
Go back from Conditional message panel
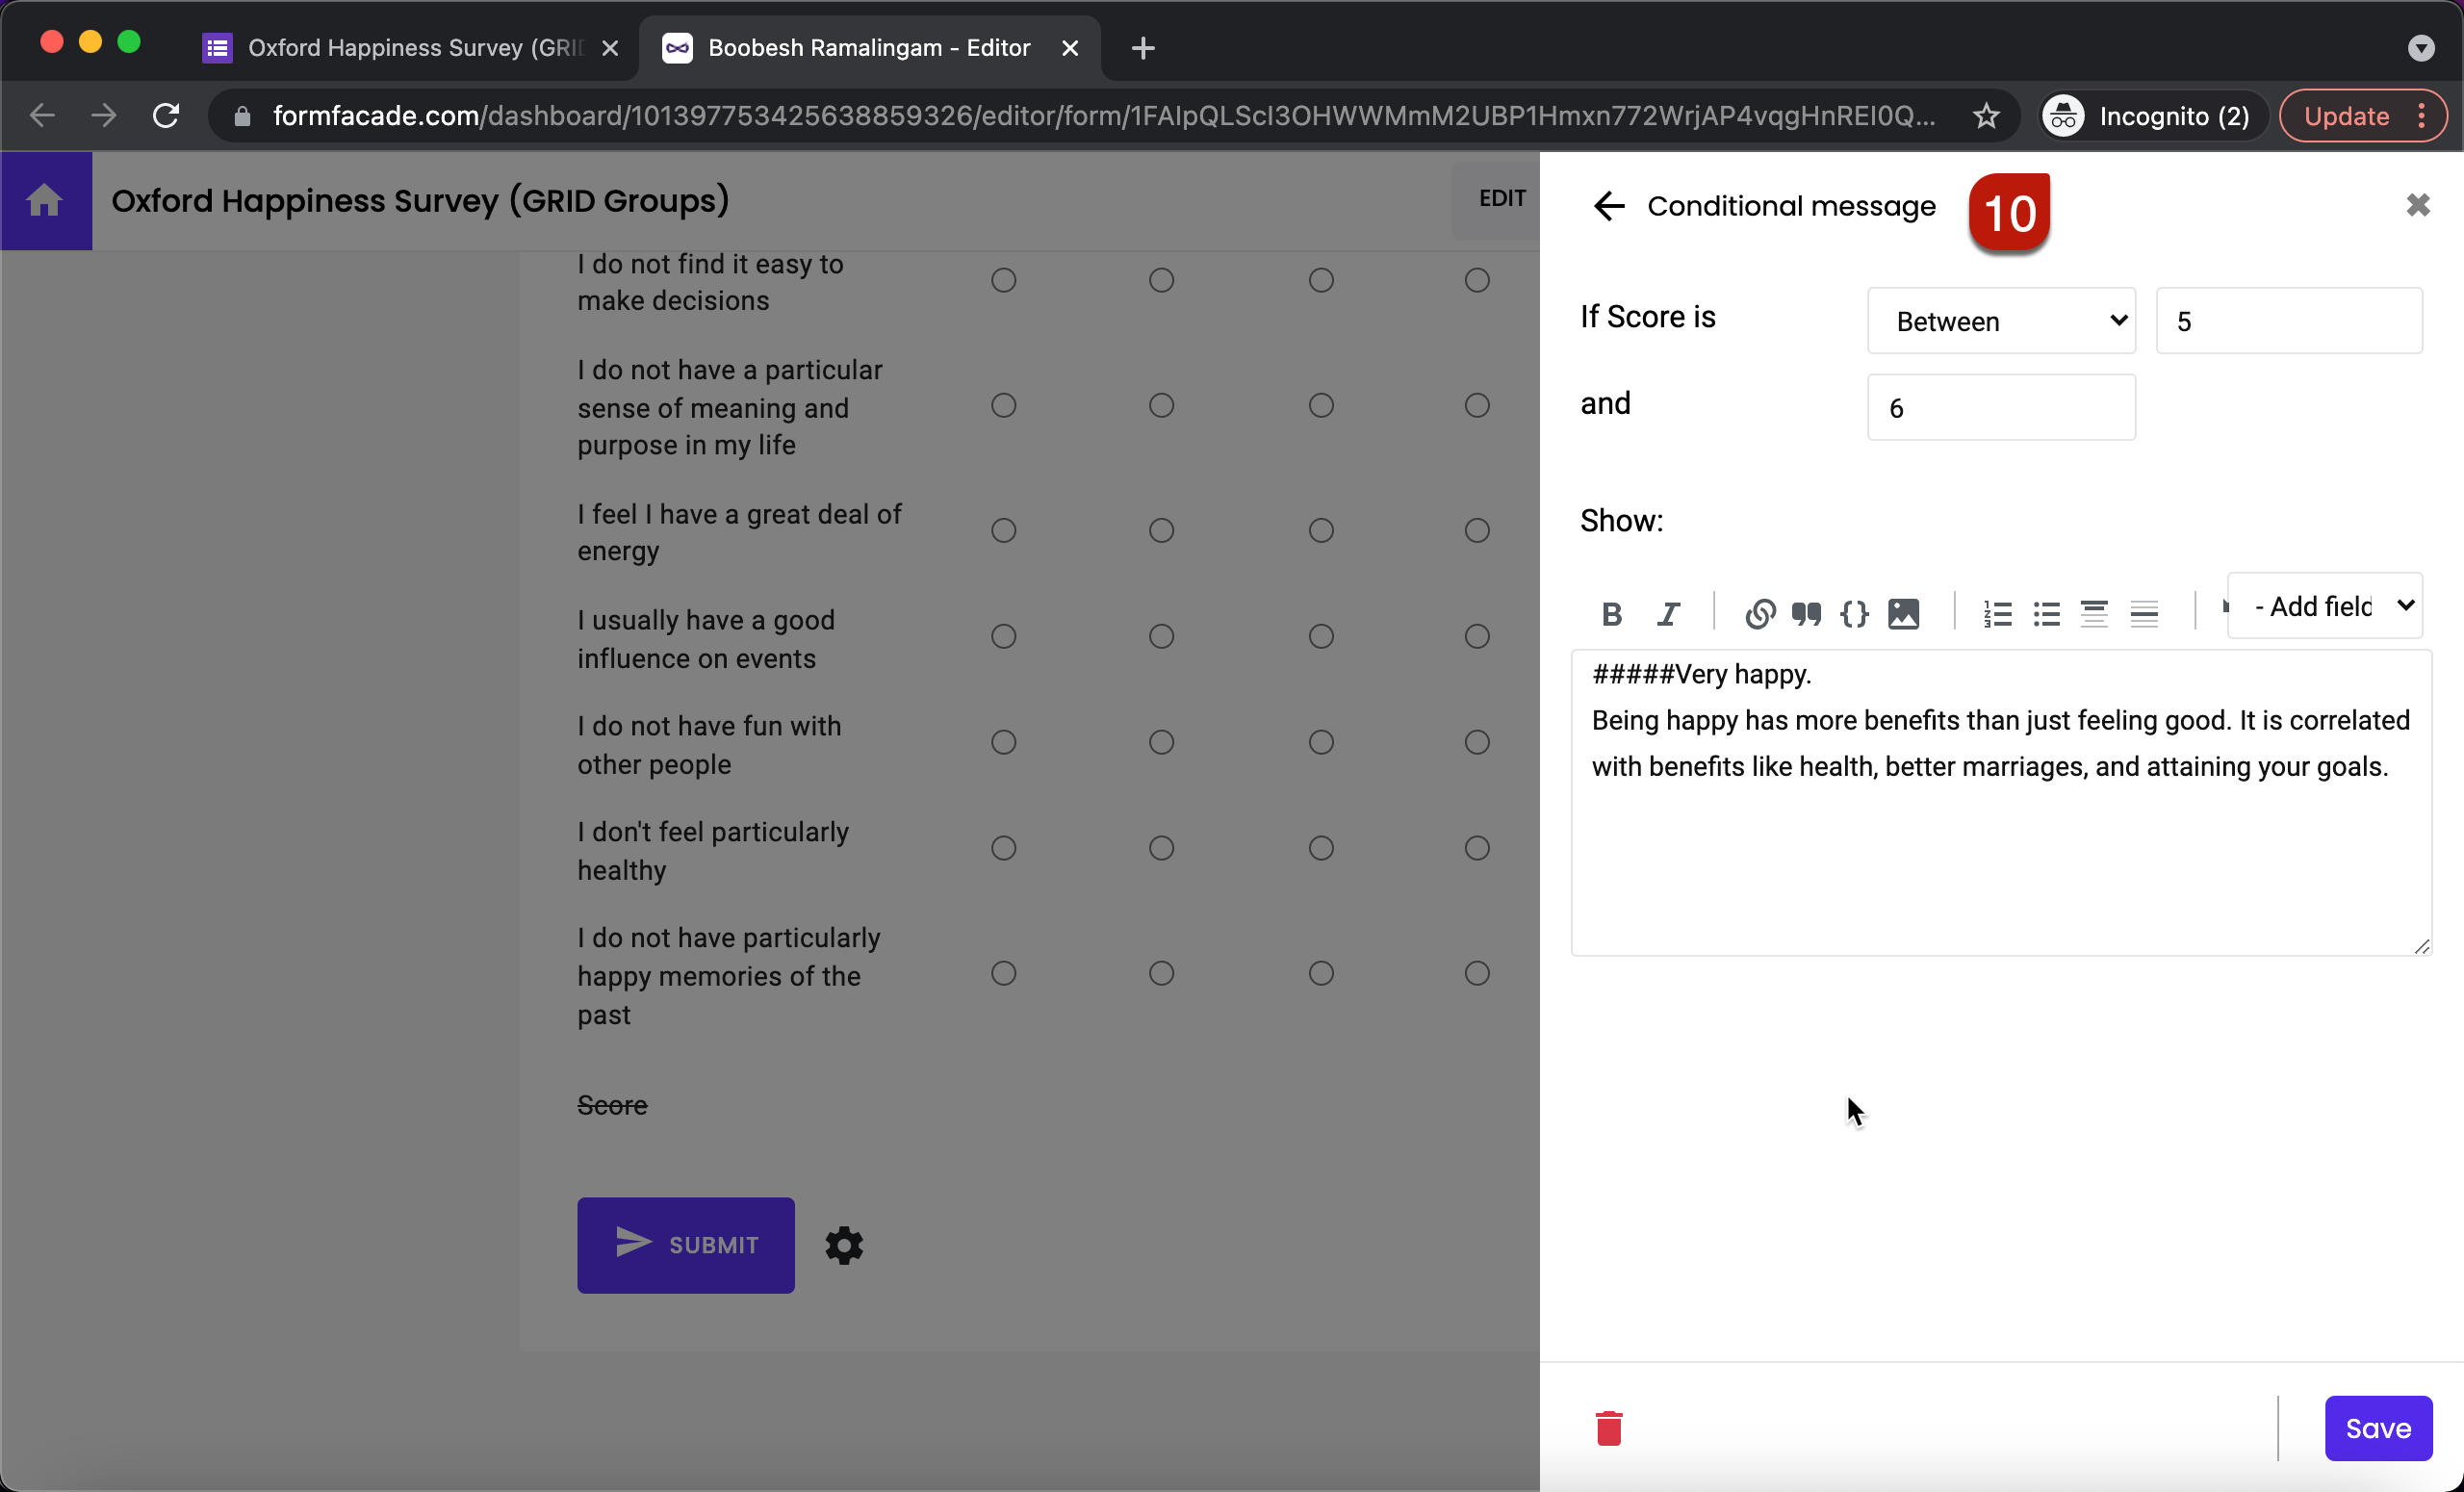(x=1608, y=205)
